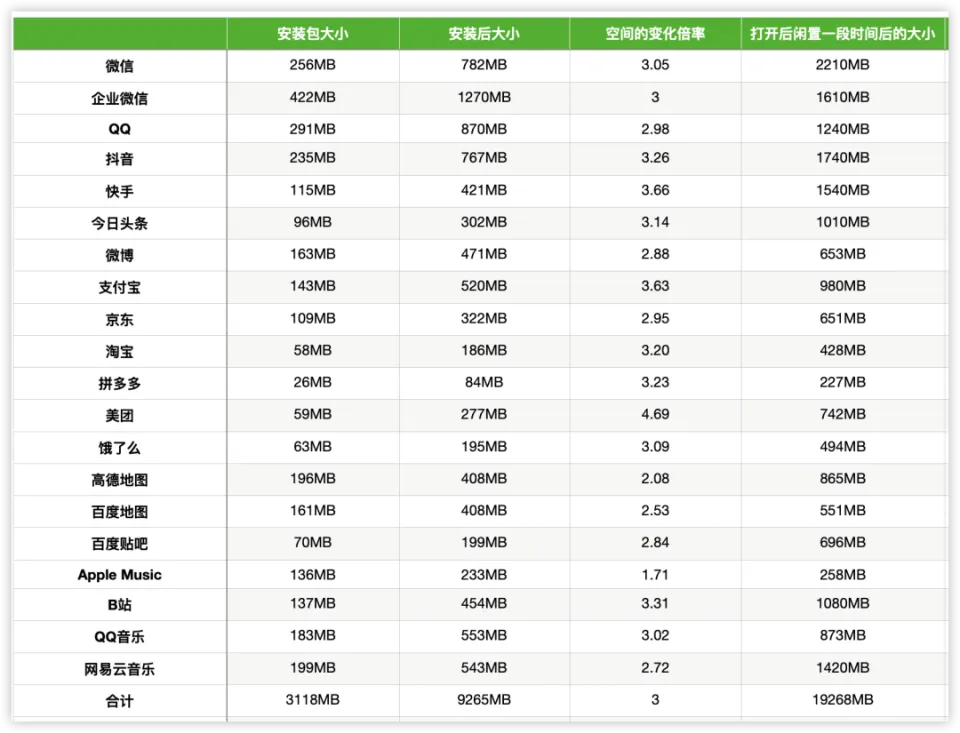Click the 空间的变化倍率 column header
960x733 pixels.
point(655,34)
